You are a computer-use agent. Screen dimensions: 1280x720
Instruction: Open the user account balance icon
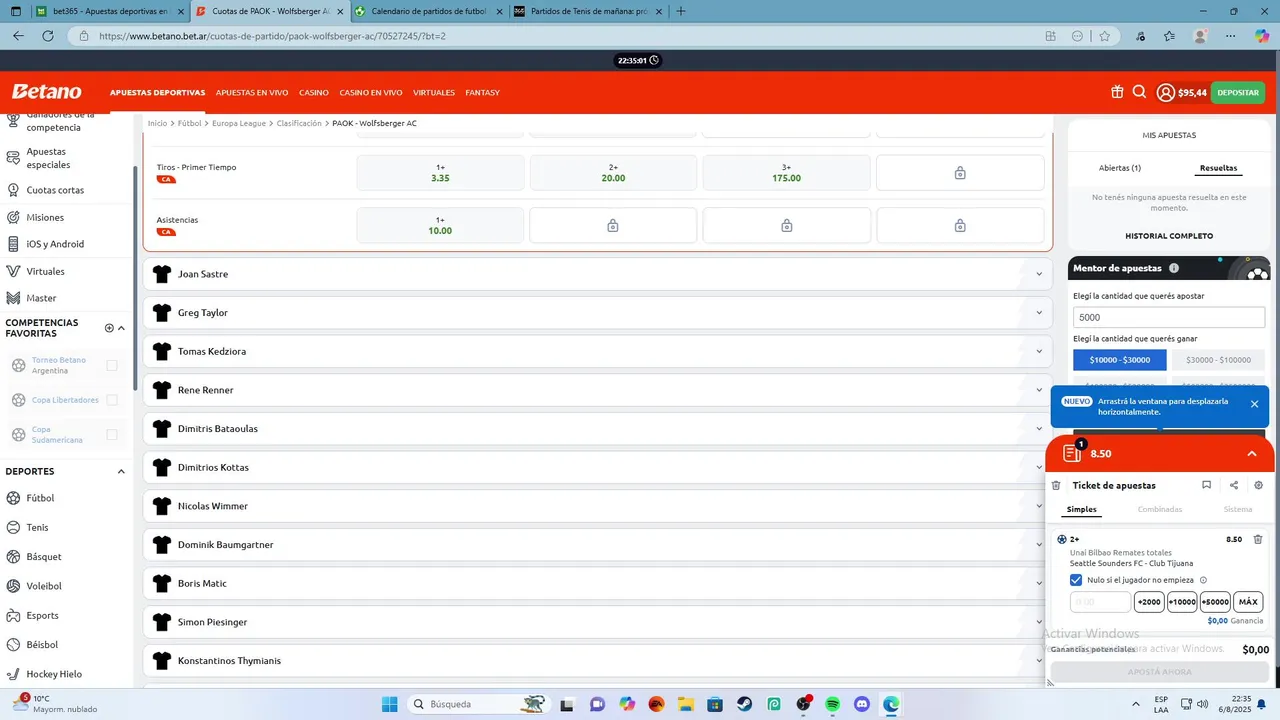(1166, 92)
